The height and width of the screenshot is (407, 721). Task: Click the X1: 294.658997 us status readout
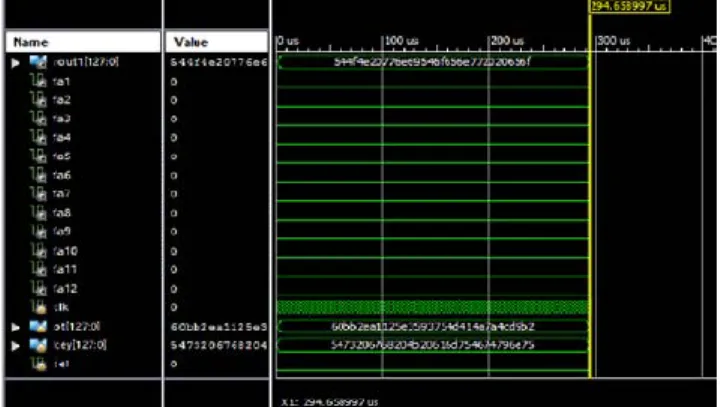(x=330, y=402)
